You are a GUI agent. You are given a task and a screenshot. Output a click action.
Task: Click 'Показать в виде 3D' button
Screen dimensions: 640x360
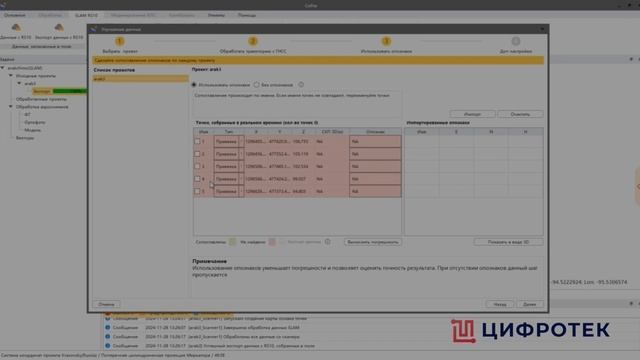click(508, 242)
